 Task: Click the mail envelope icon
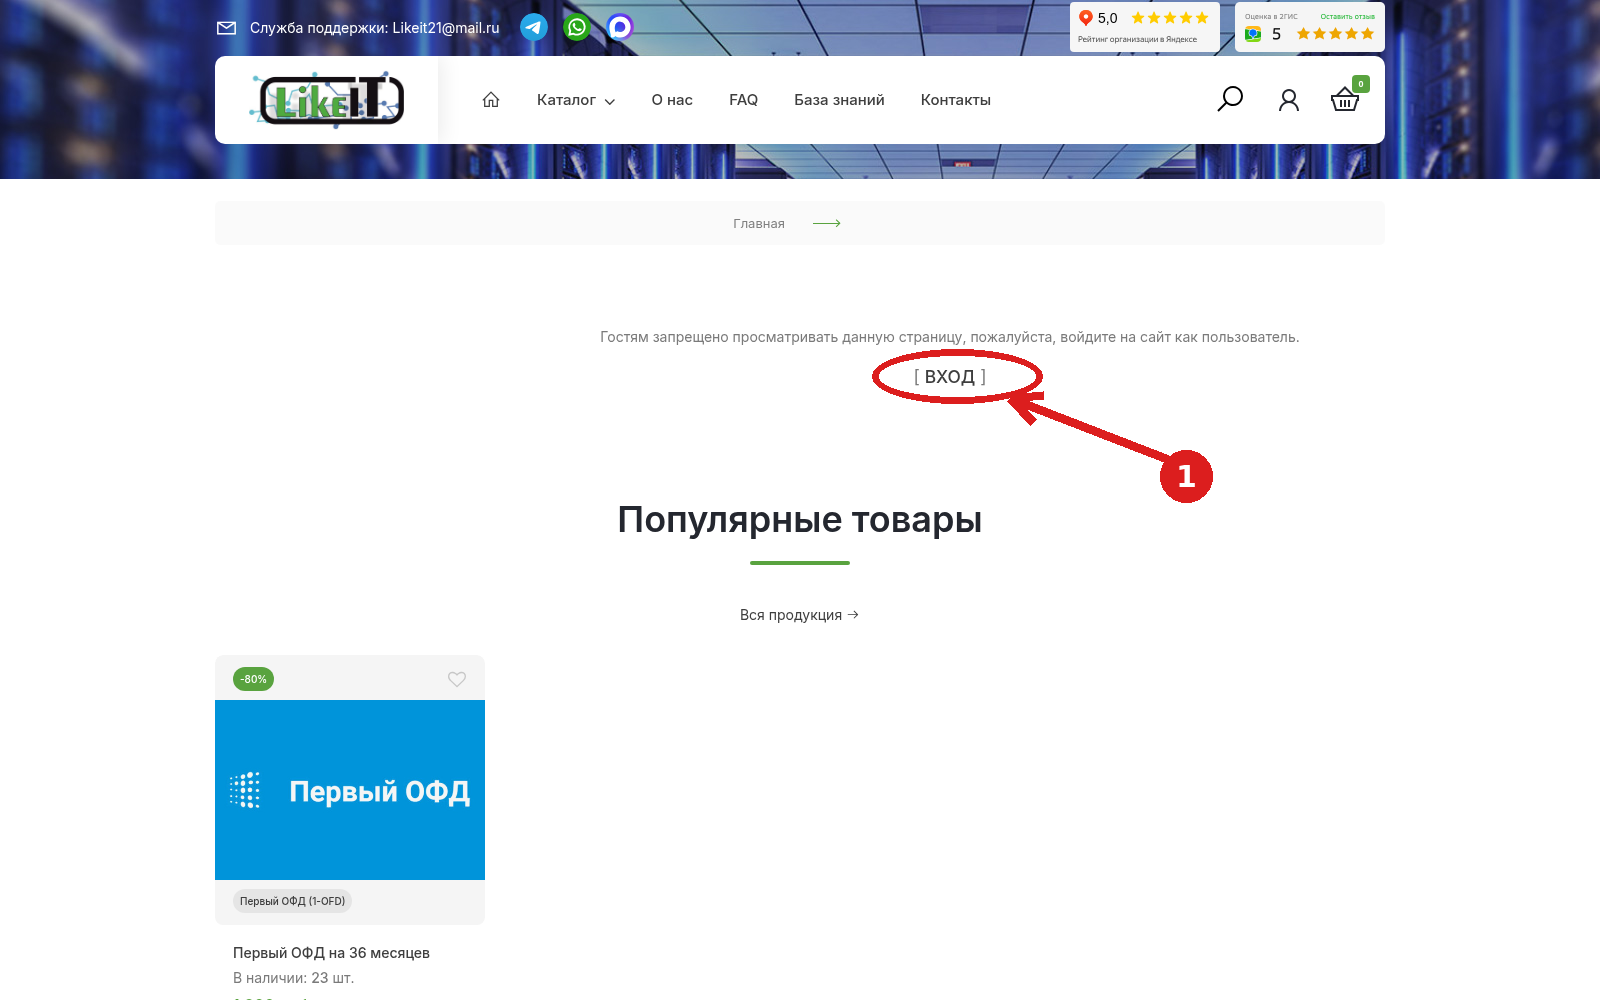[x=227, y=28]
